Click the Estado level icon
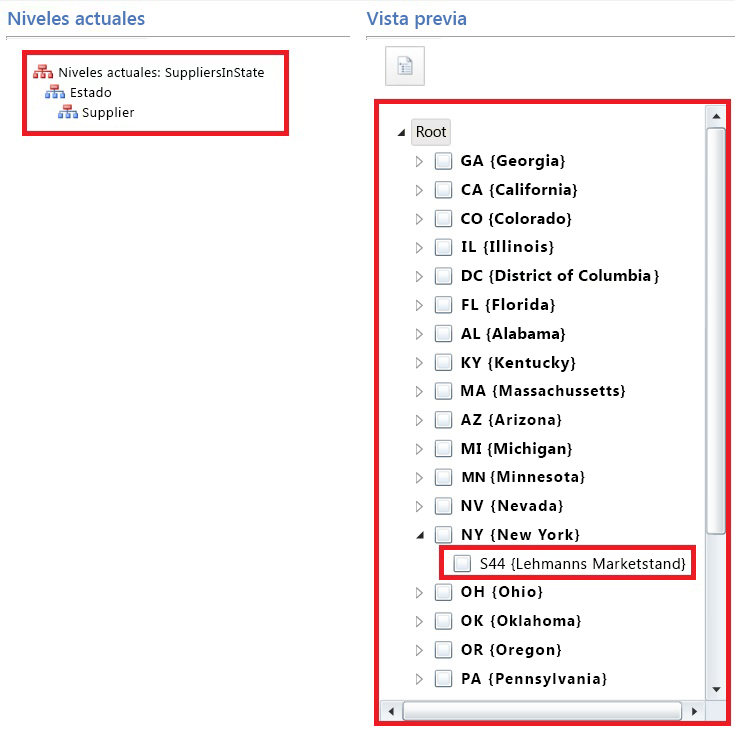 click(x=55, y=92)
